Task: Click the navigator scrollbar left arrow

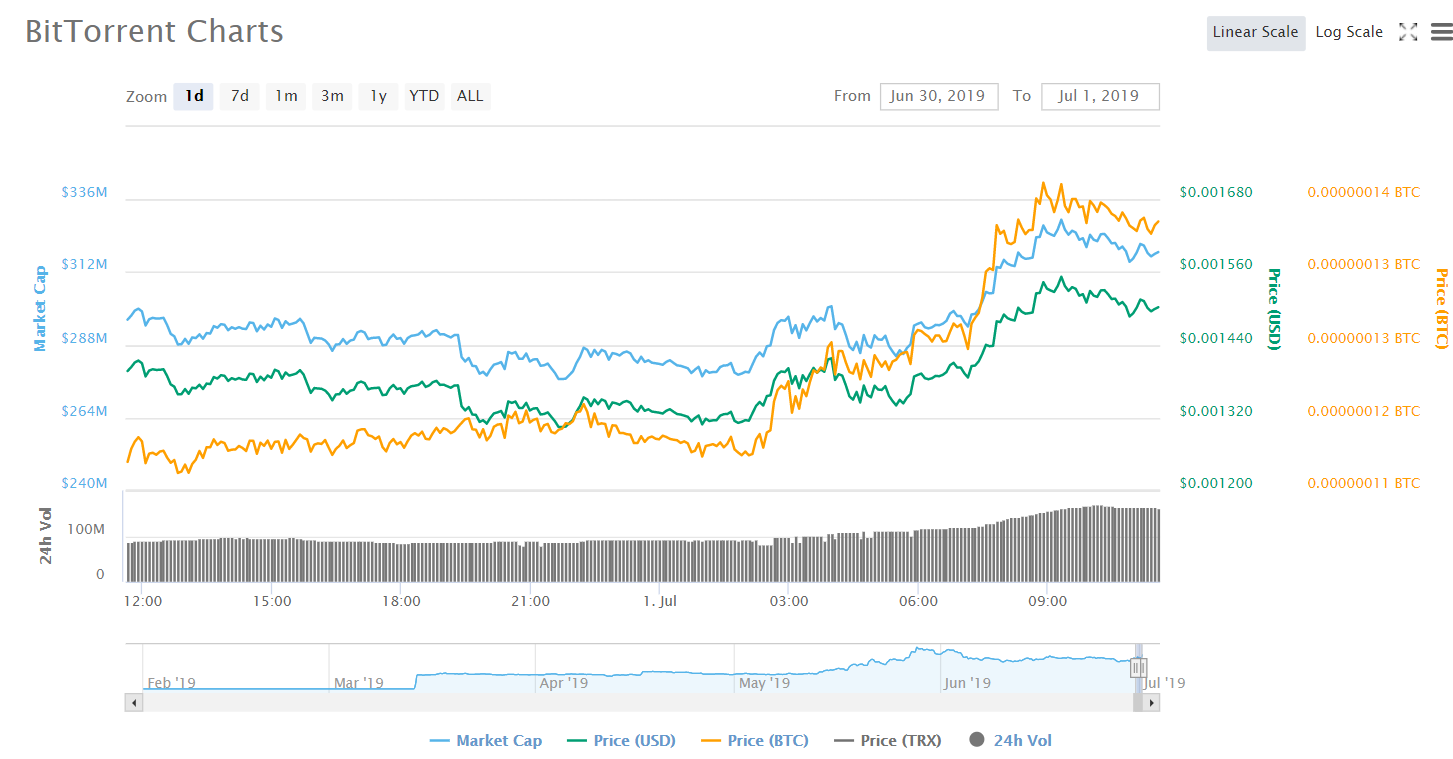Action: click(133, 703)
